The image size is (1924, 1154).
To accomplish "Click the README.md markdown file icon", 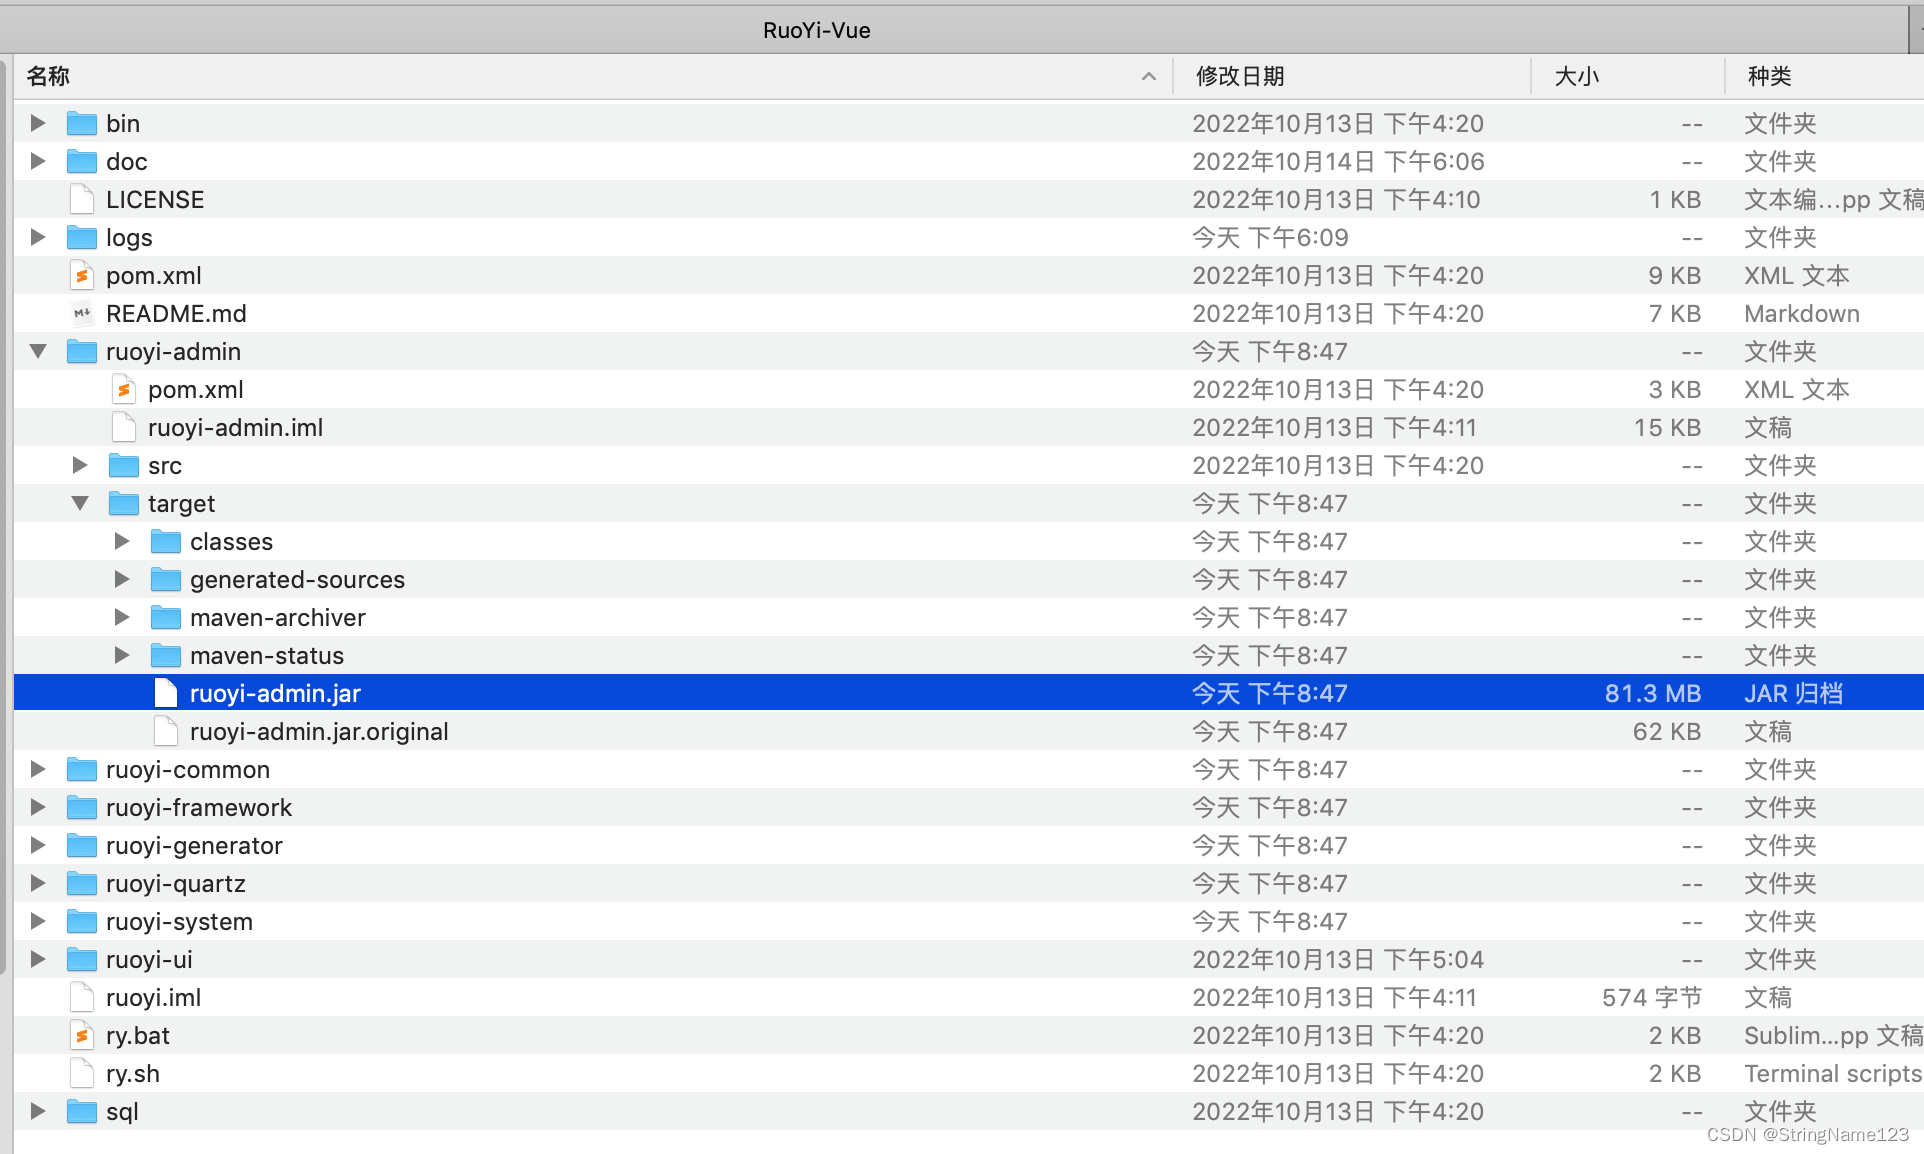I will (x=82, y=313).
